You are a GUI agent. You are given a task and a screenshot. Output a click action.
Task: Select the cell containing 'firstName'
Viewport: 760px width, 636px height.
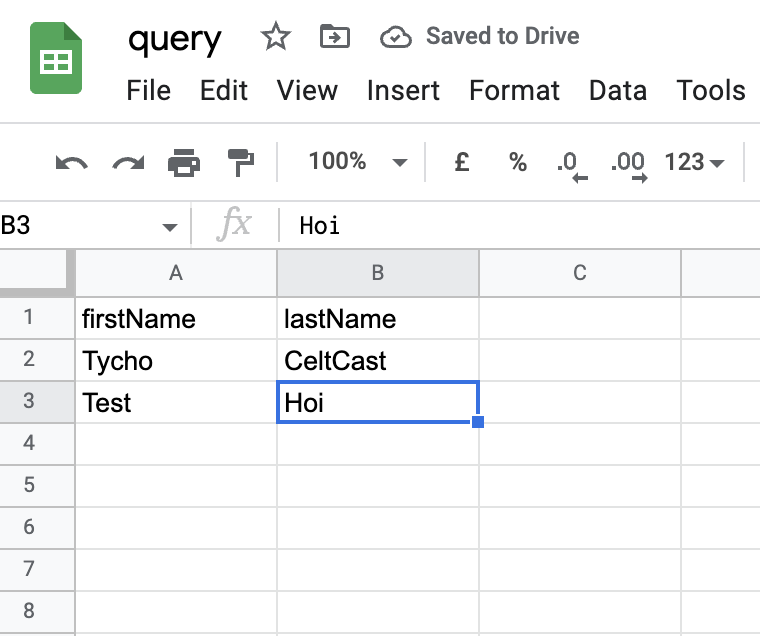click(176, 318)
